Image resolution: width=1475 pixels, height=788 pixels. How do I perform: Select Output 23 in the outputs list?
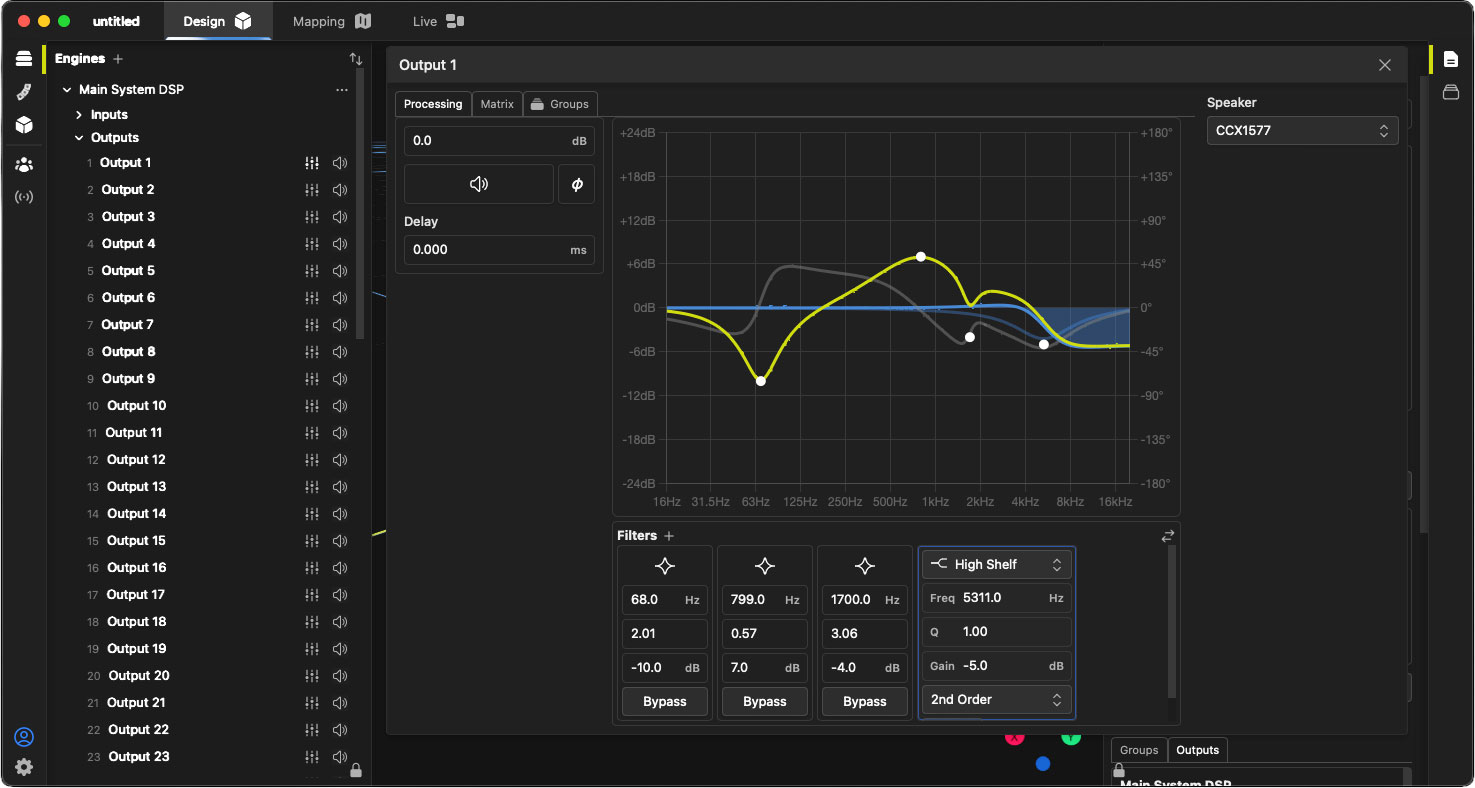coord(139,757)
